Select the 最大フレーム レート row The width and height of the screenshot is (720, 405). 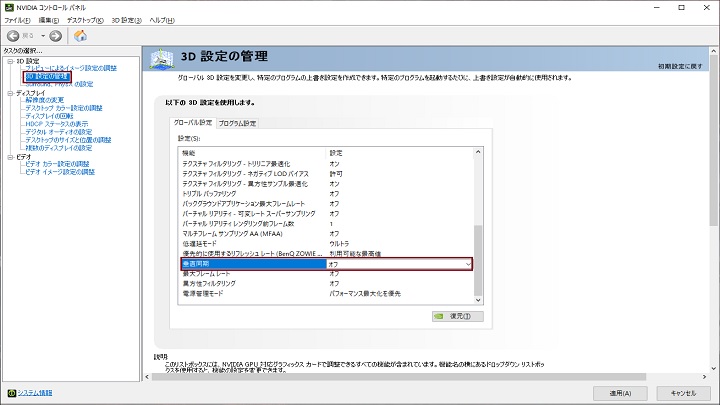326,274
